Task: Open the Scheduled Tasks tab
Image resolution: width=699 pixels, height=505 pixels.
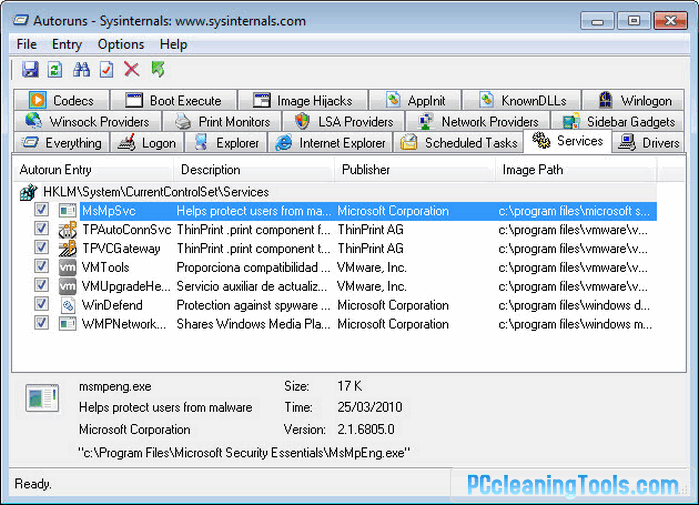Action: click(459, 143)
